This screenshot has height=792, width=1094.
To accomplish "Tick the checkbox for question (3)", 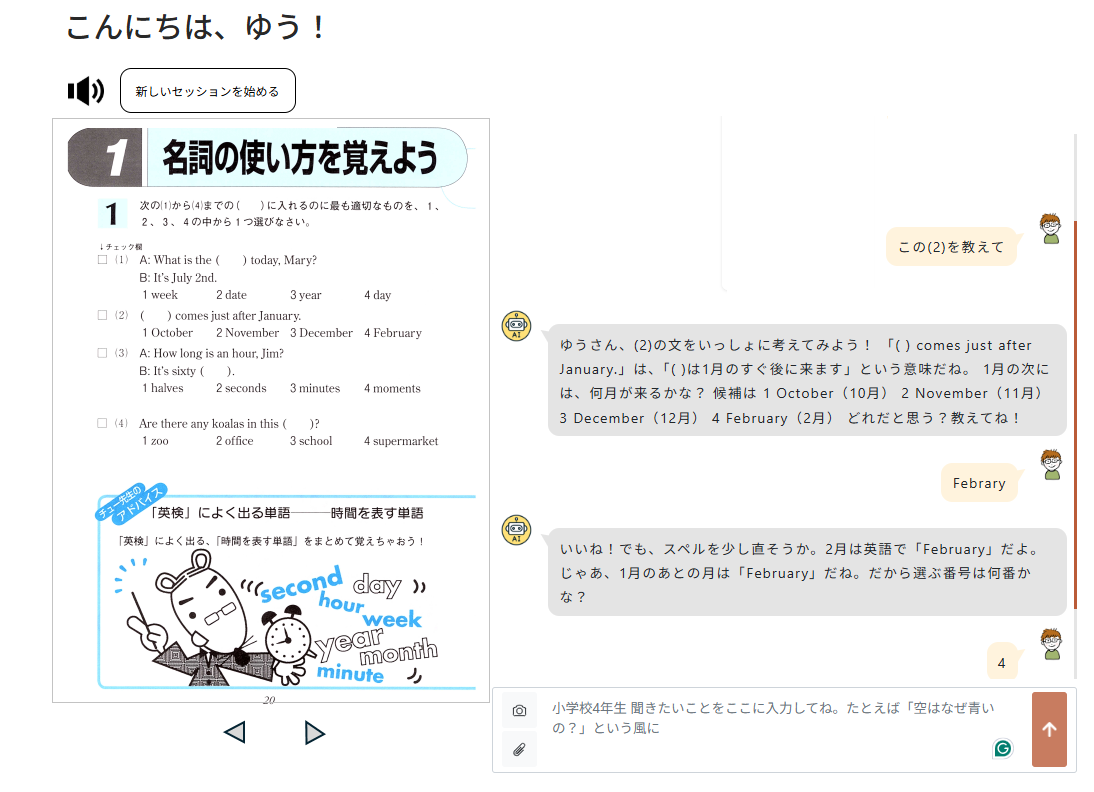I will [x=103, y=353].
